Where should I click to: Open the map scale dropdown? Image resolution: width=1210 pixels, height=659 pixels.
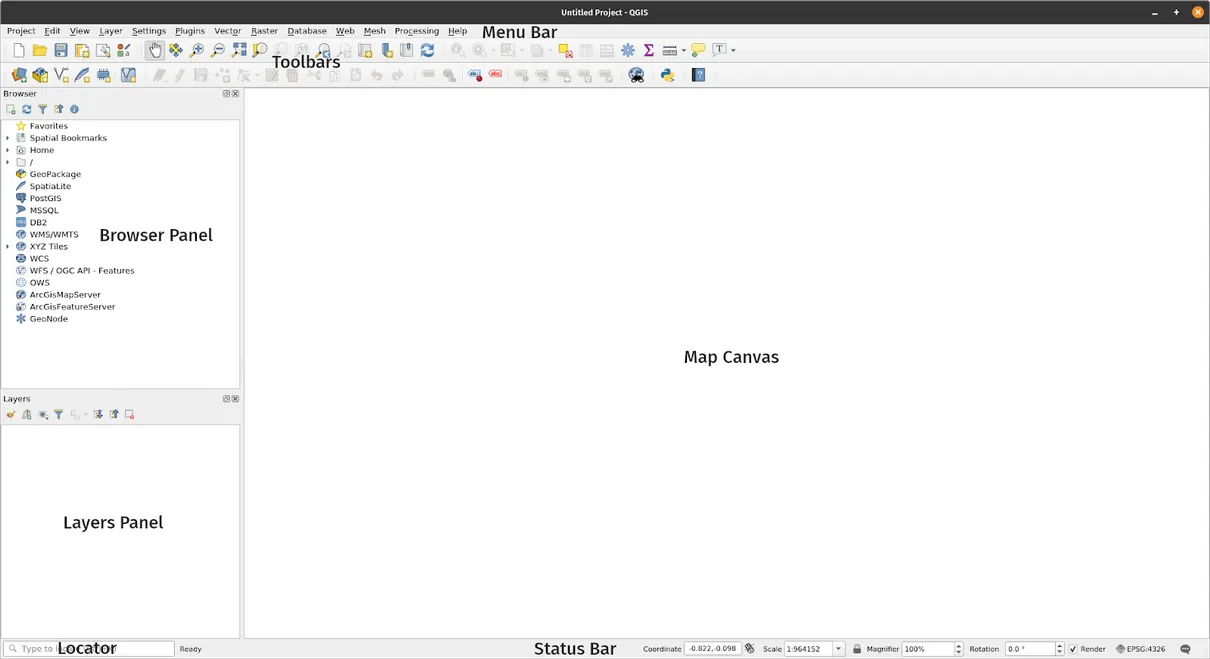838,648
